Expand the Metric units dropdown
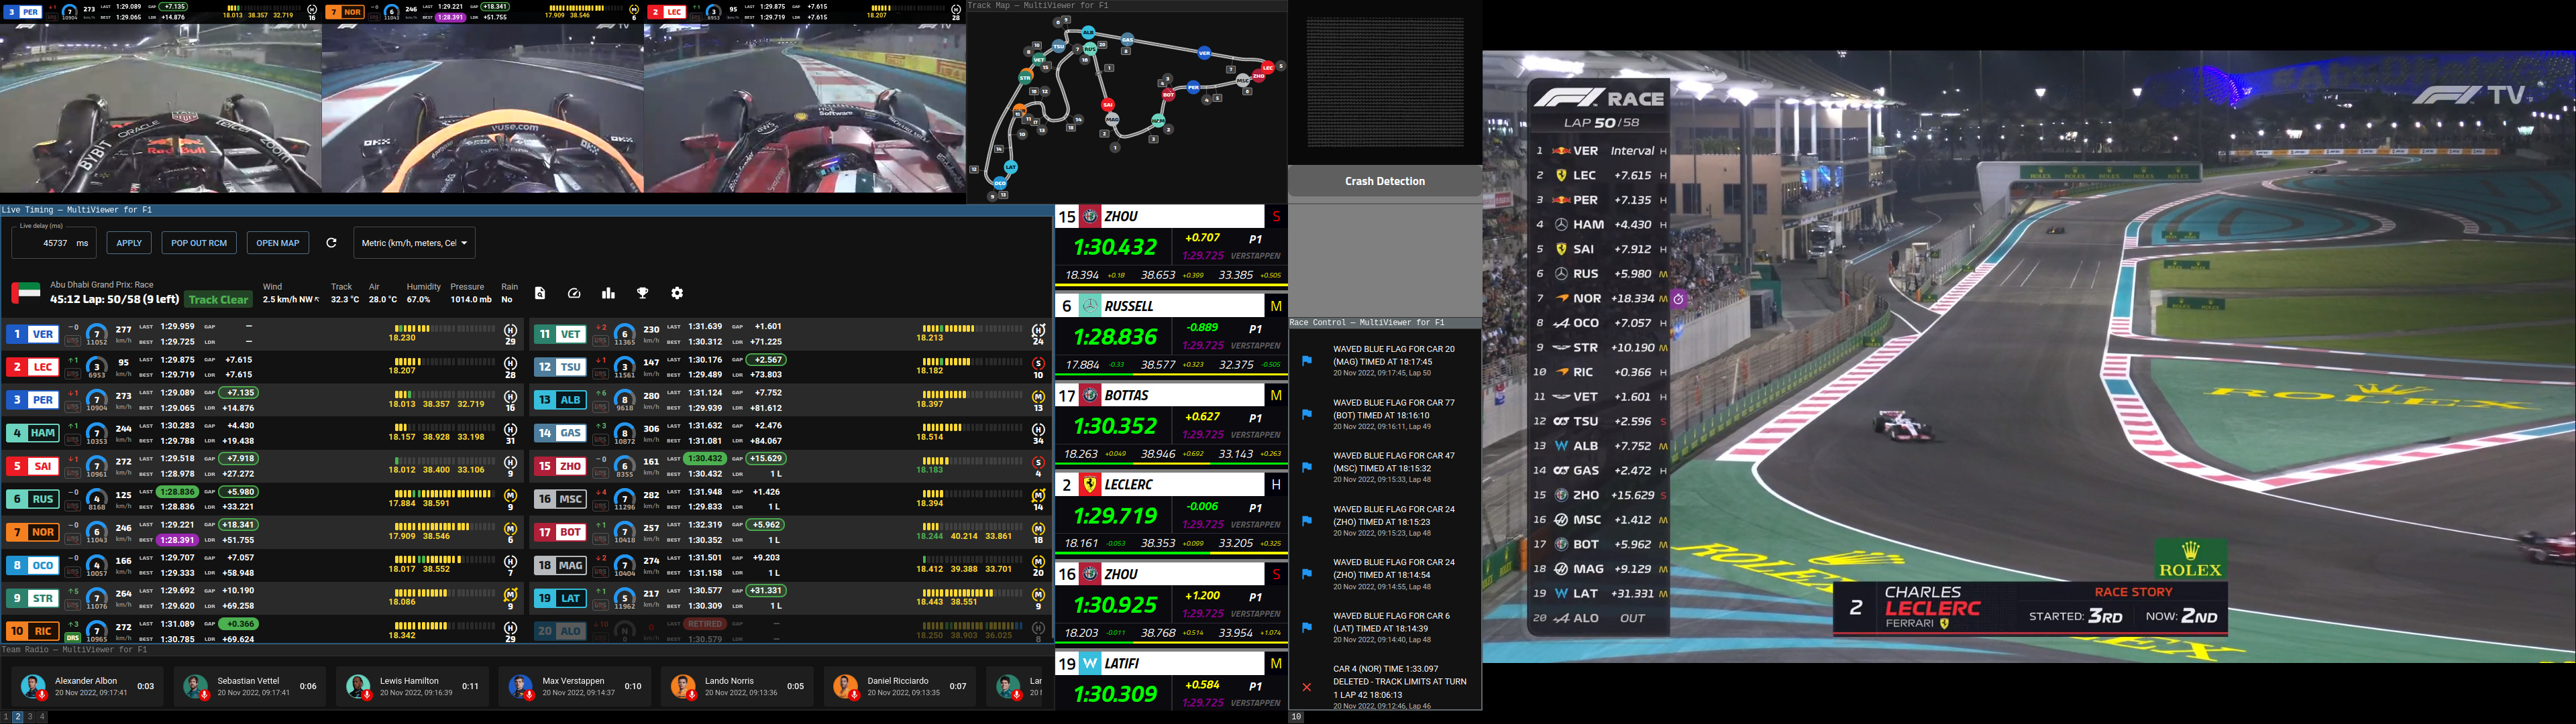This screenshot has height=724, width=2576. [x=414, y=243]
